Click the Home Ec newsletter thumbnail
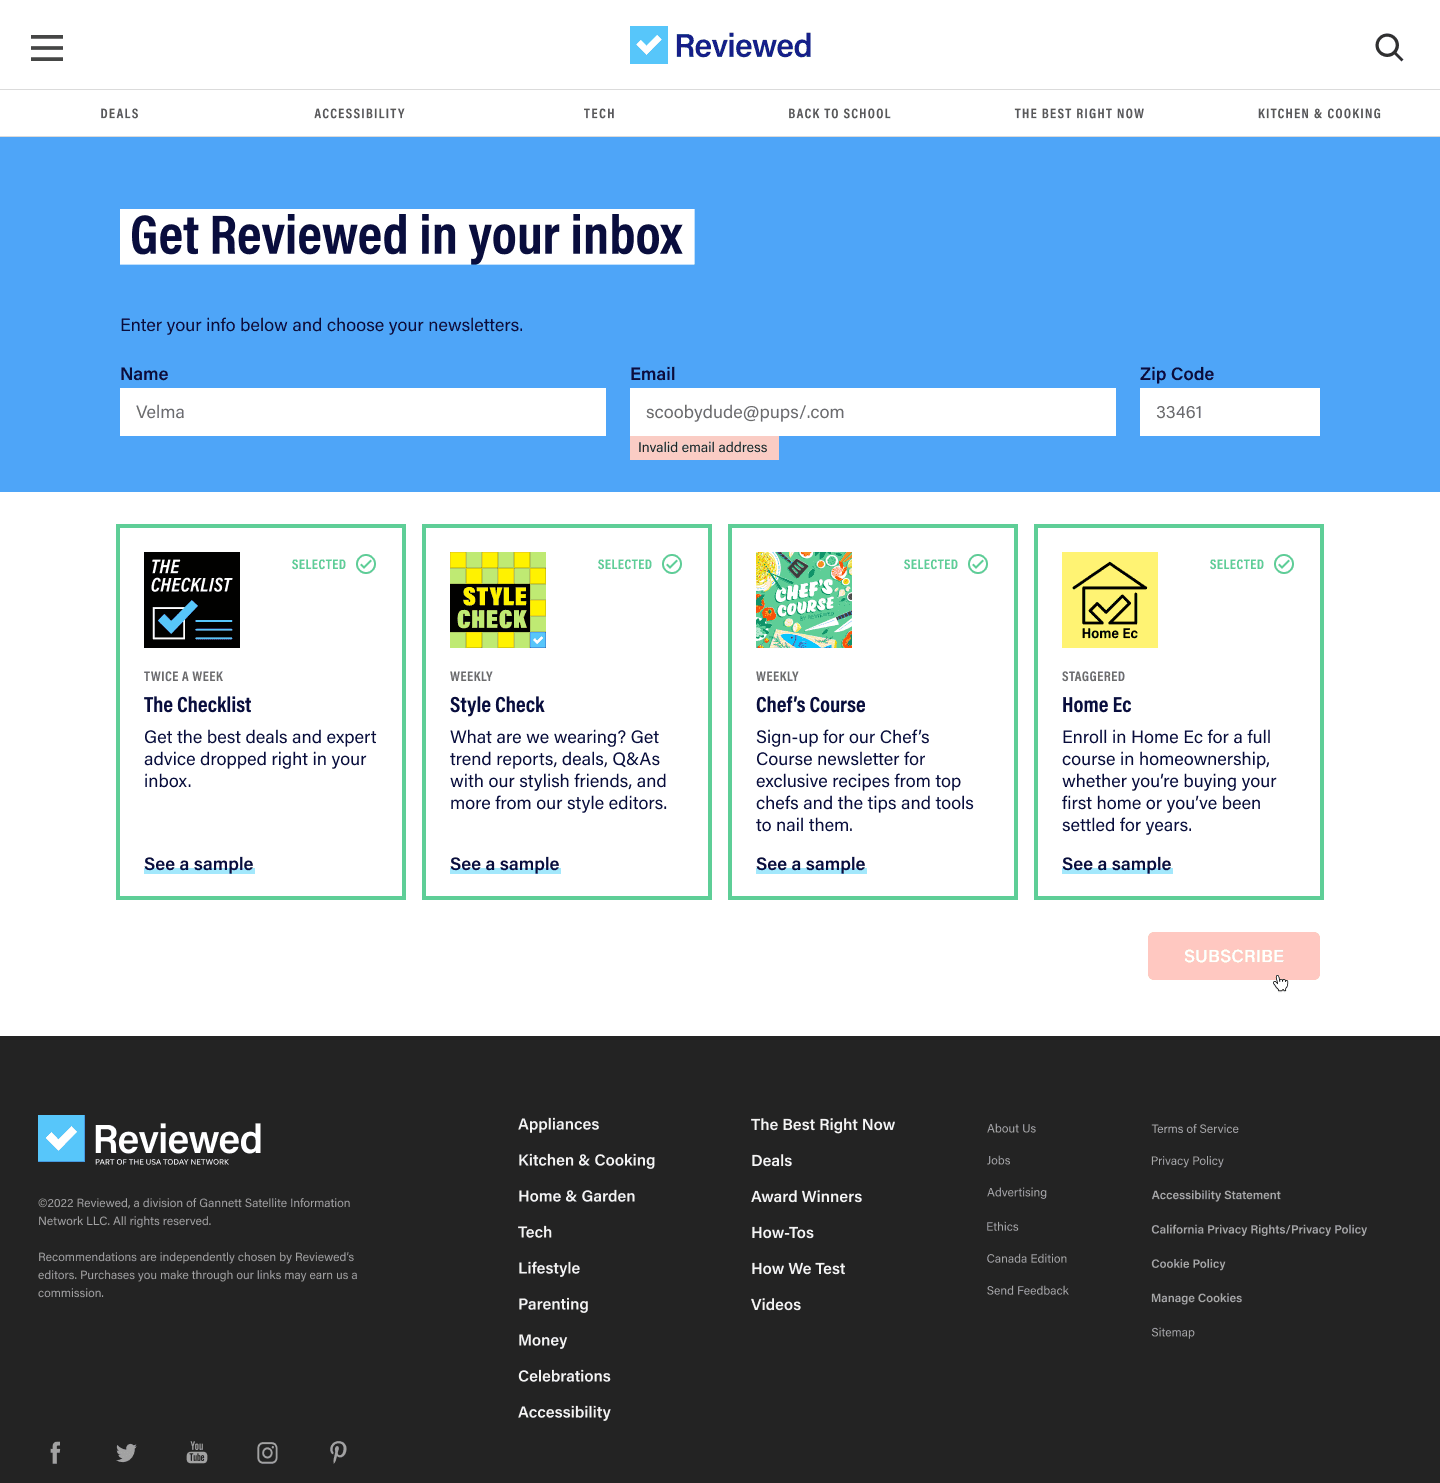Viewport: 1440px width, 1483px height. [1110, 600]
